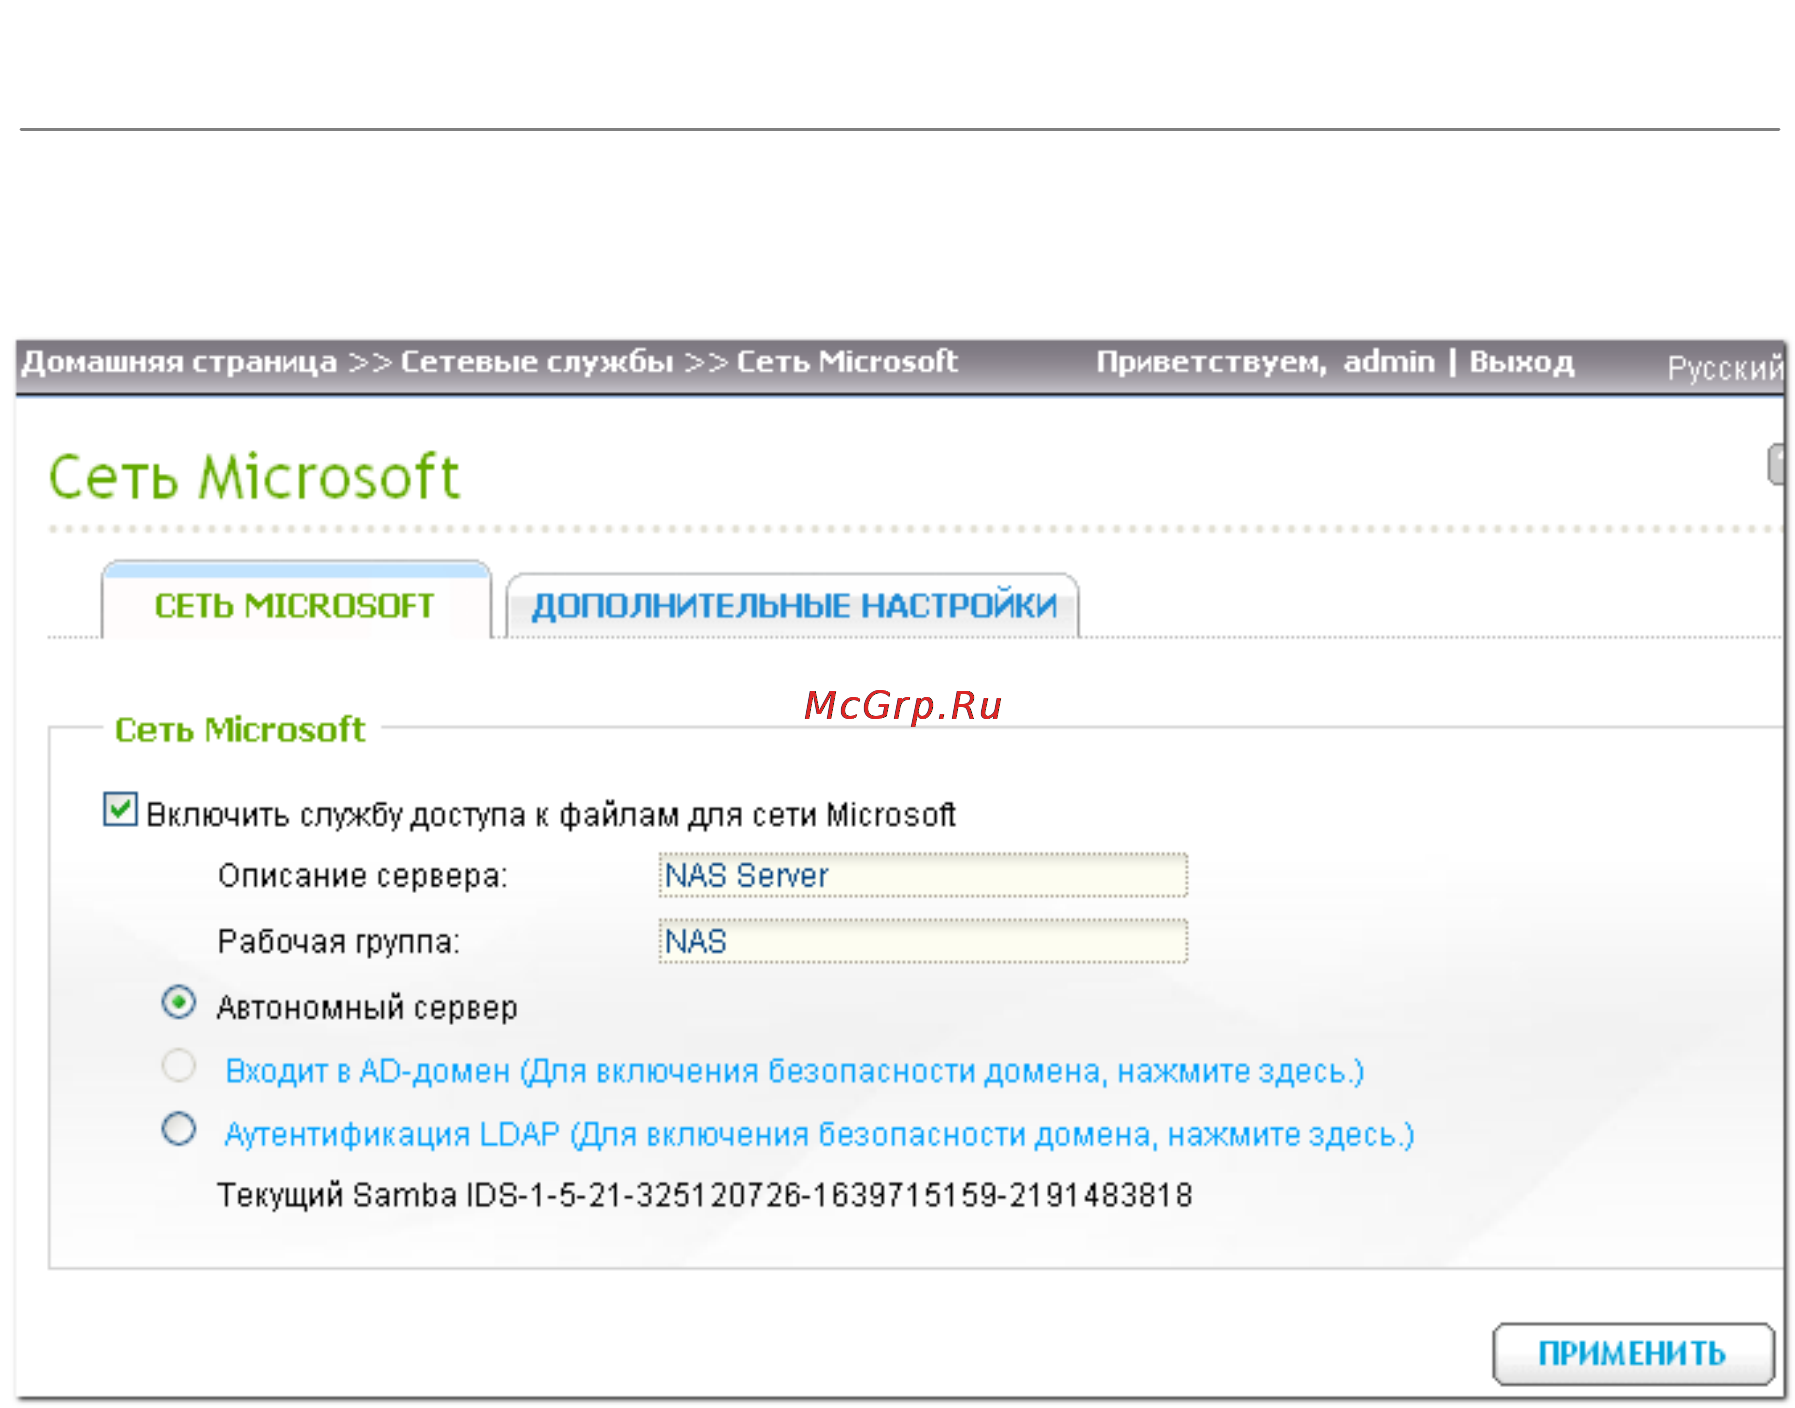Uncheck the Microsoft network file service checkbox
1795x1408 pixels.
click(120, 809)
